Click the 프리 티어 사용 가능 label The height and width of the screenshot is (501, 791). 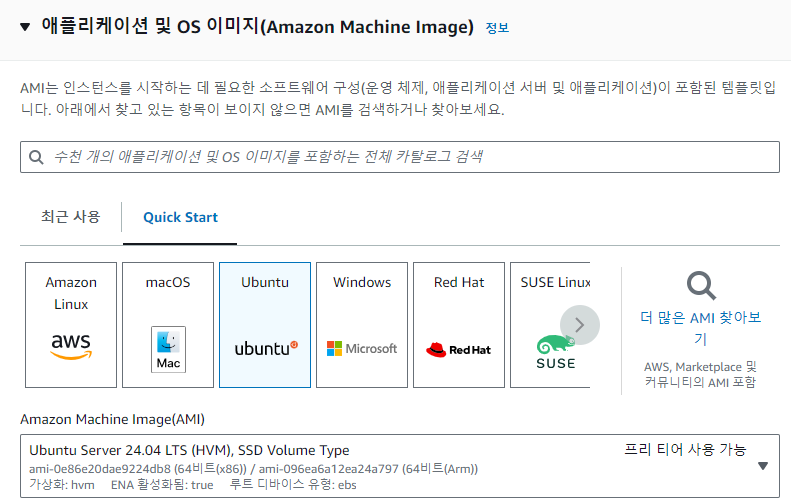pos(685,449)
